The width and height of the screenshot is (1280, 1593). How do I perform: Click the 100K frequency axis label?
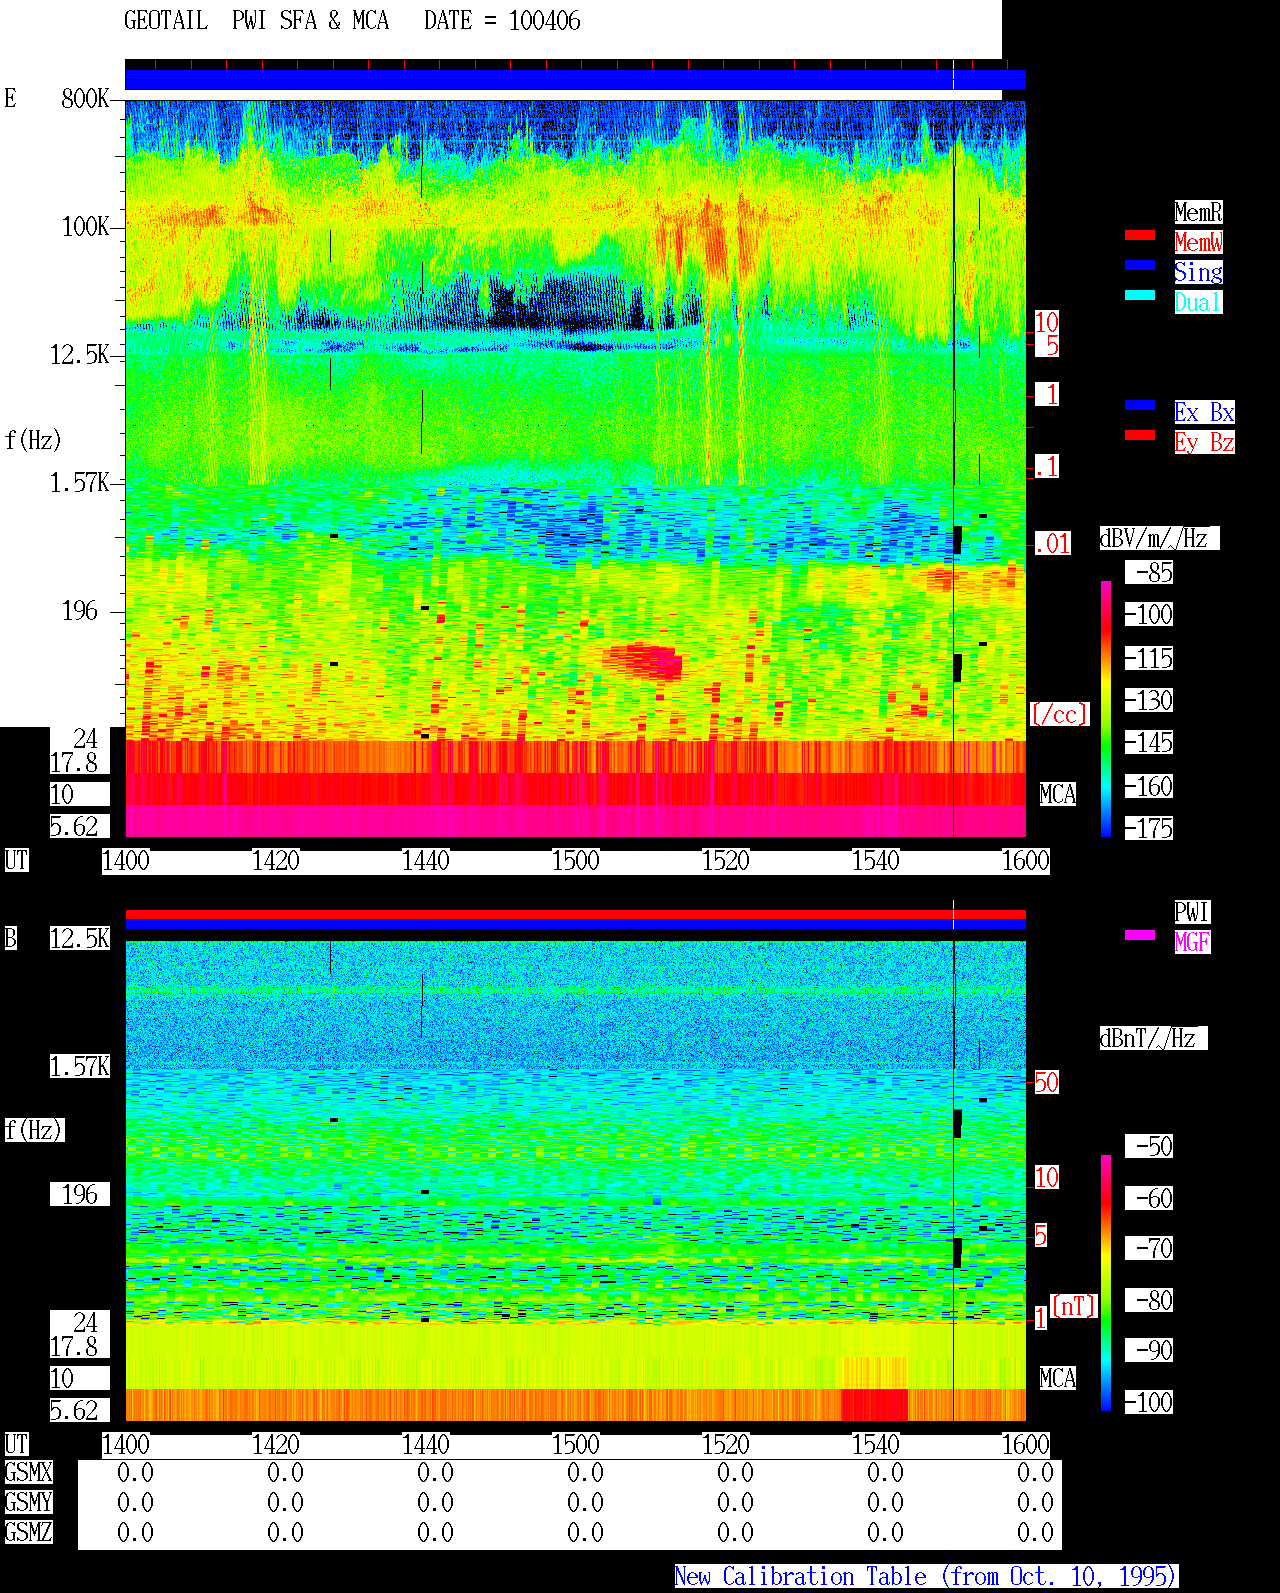85,226
